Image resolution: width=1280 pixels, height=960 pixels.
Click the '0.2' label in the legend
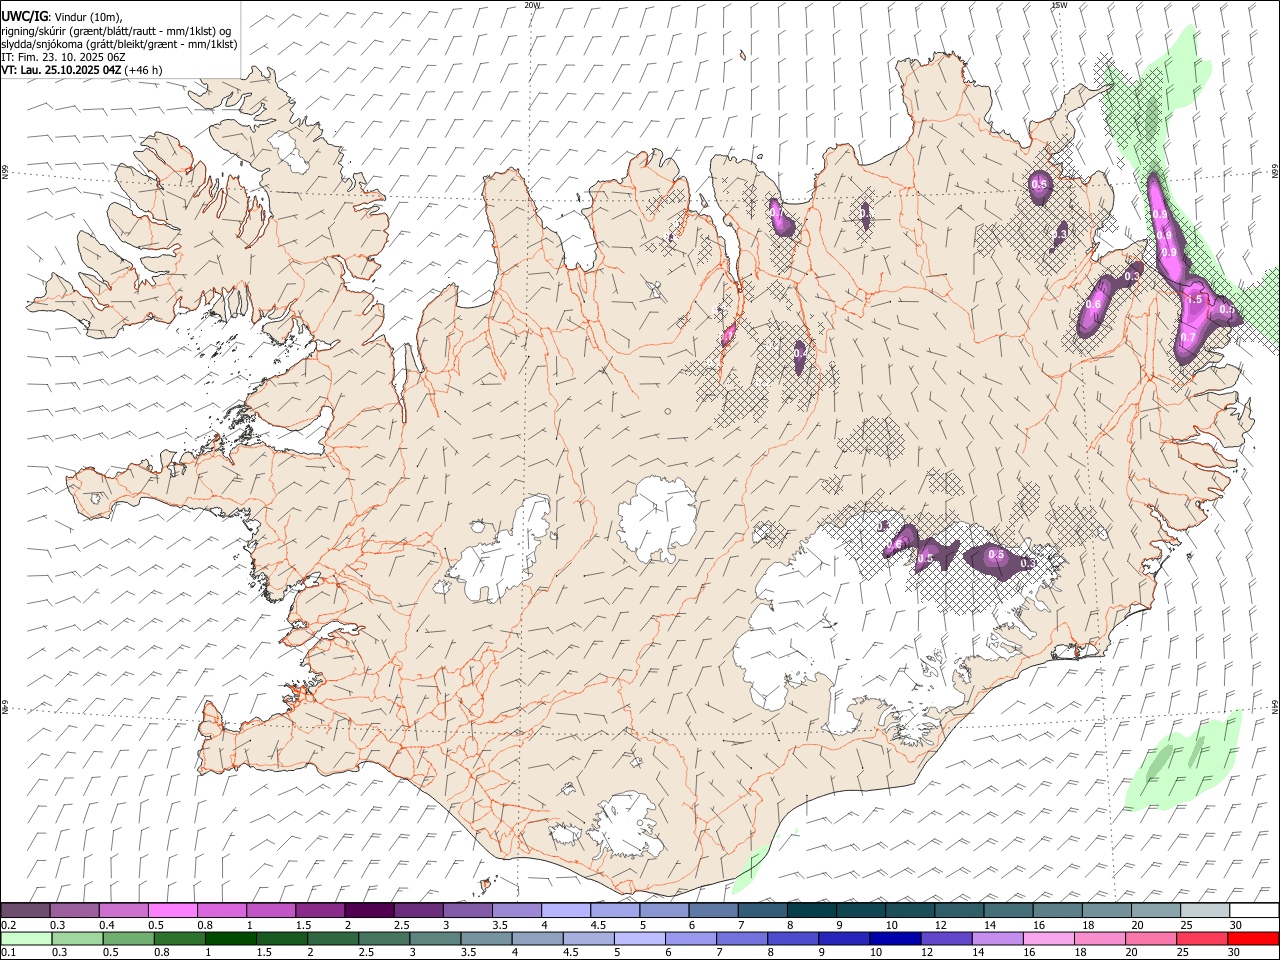[8, 925]
